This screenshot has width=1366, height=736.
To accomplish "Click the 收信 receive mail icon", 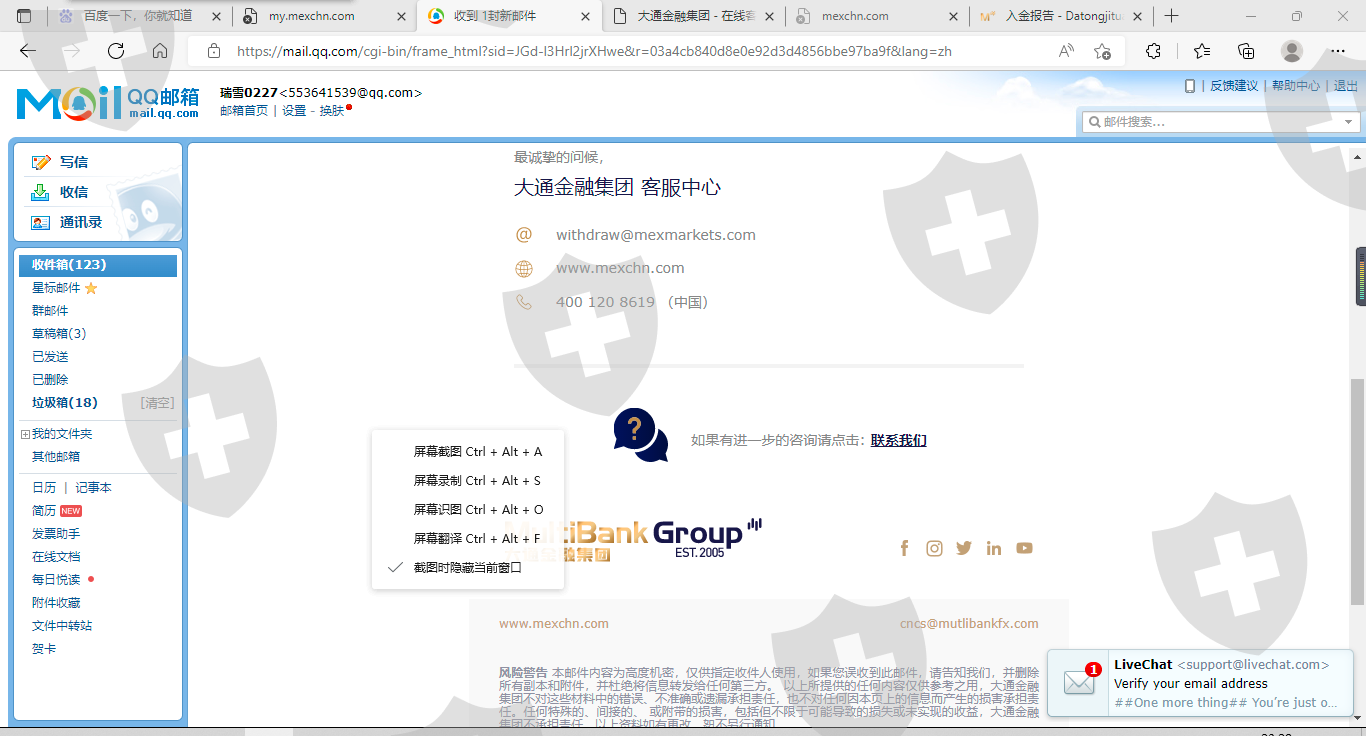I will pos(40,192).
